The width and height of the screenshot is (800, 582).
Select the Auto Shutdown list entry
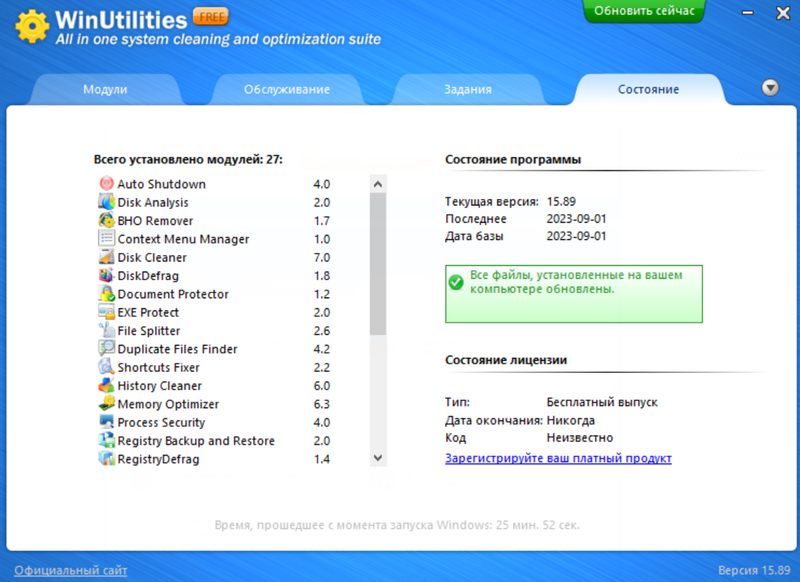[214, 184]
